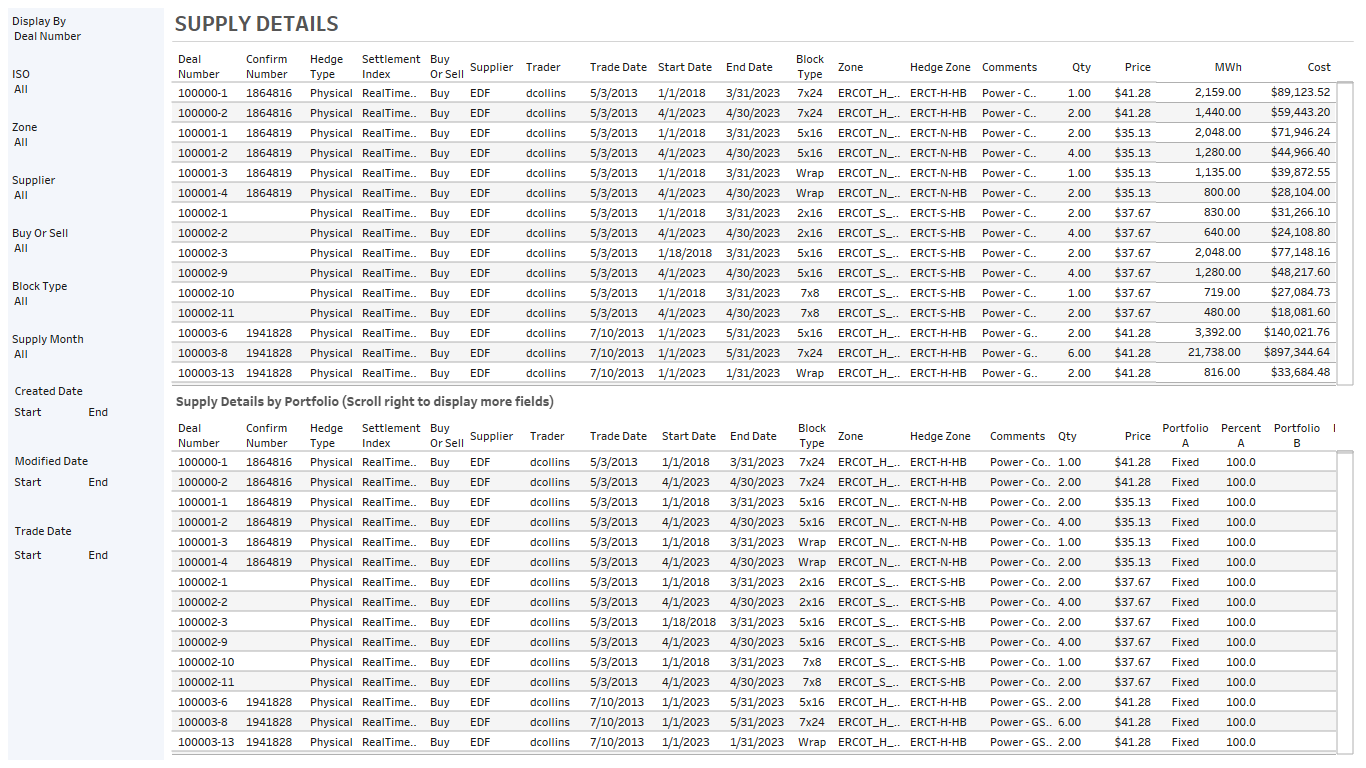Viewport: 1366px width, 768px height.
Task: Open the ISO filter dropdown
Action: pos(29,88)
